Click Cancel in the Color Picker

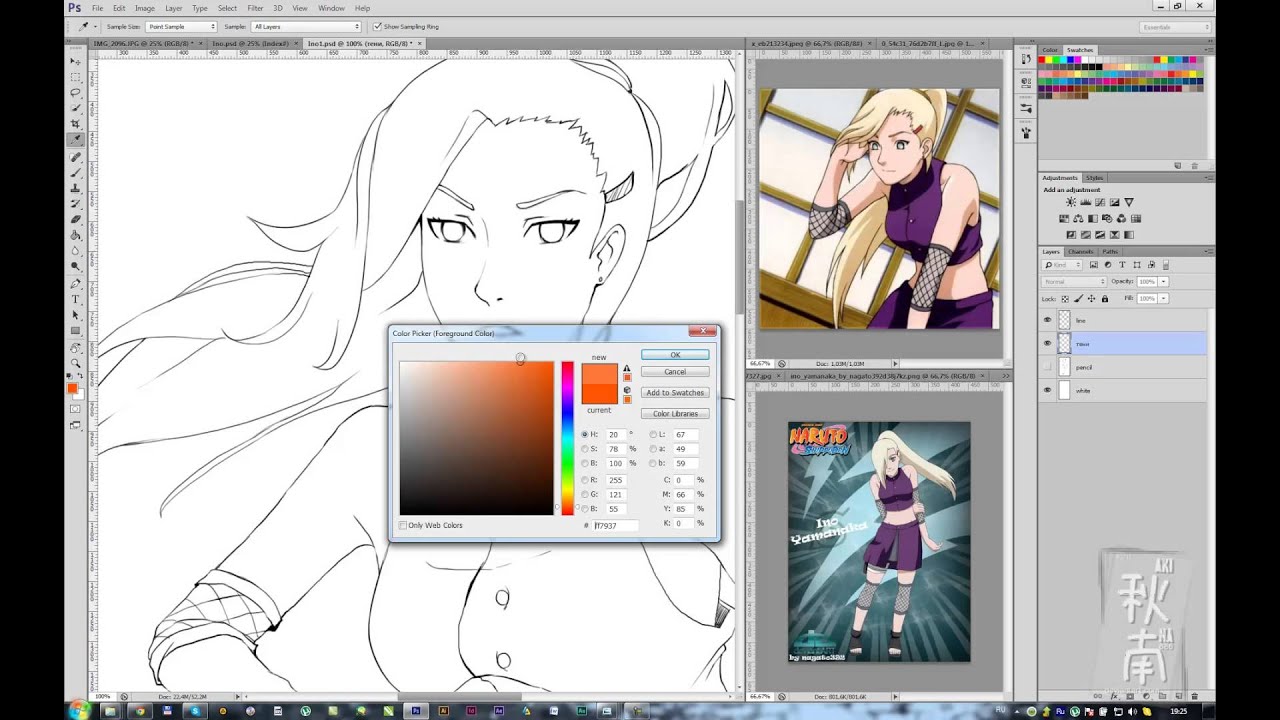point(675,371)
